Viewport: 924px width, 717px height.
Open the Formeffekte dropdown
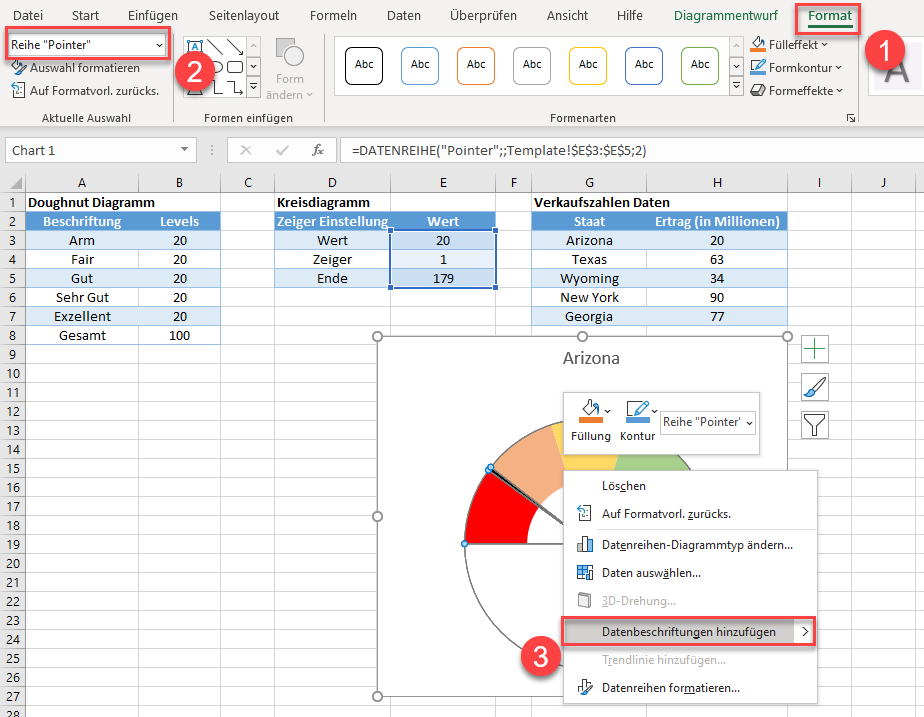coord(796,91)
